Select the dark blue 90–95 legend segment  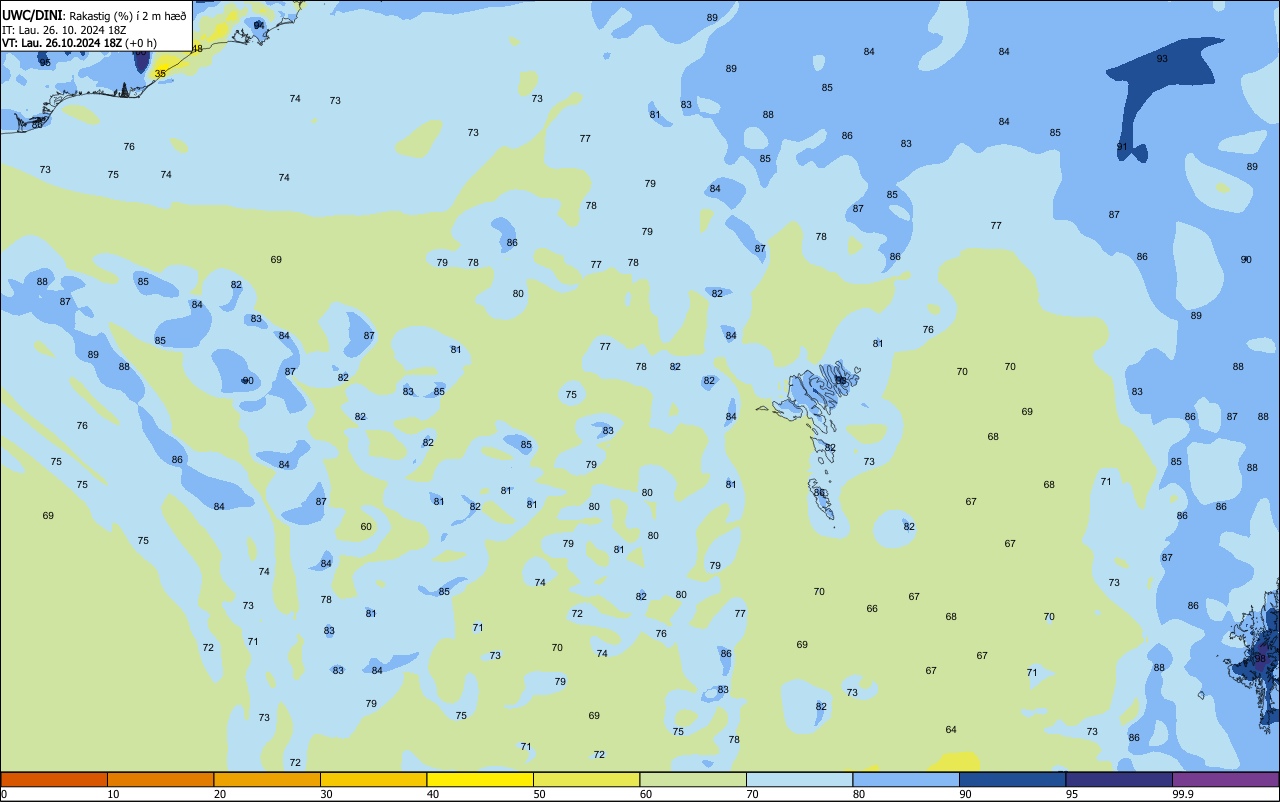[x=1012, y=779]
